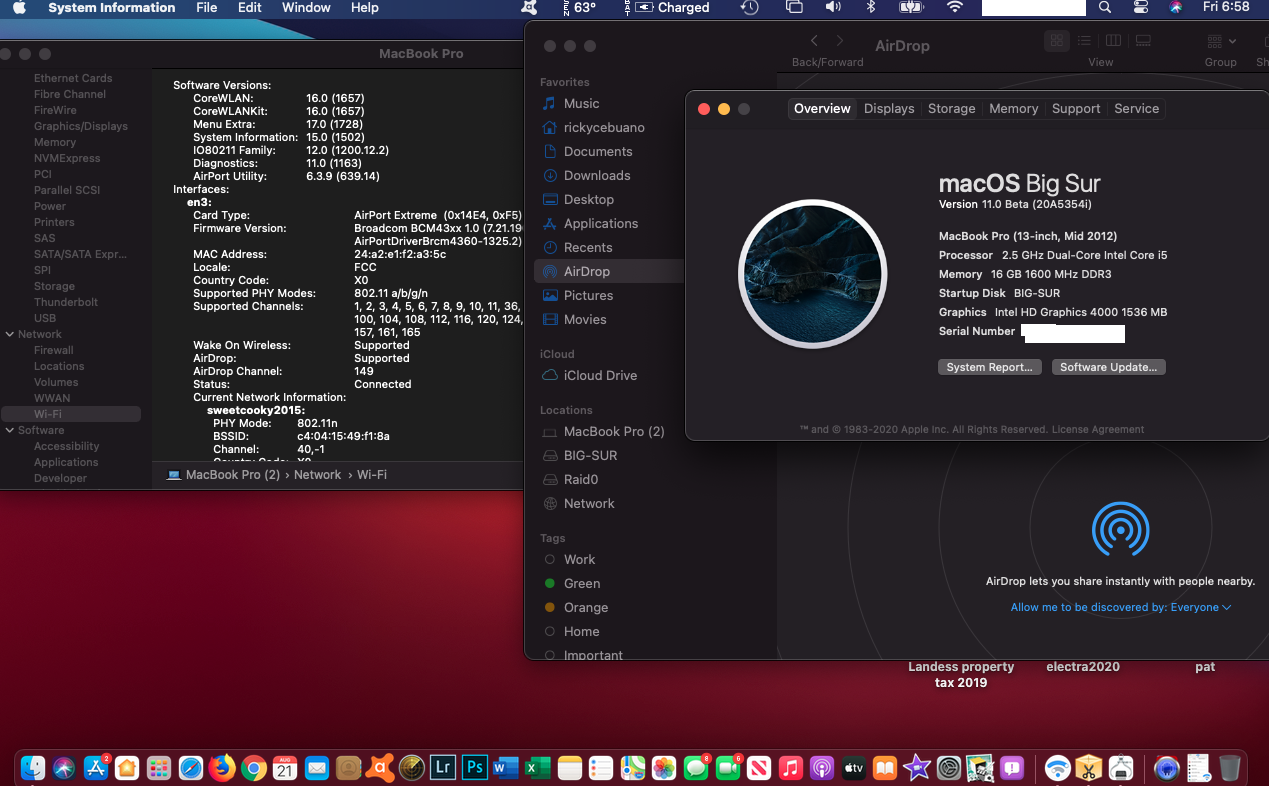The width and height of the screenshot is (1269, 786).
Task: Switch to the Storage tab
Action: point(951,109)
